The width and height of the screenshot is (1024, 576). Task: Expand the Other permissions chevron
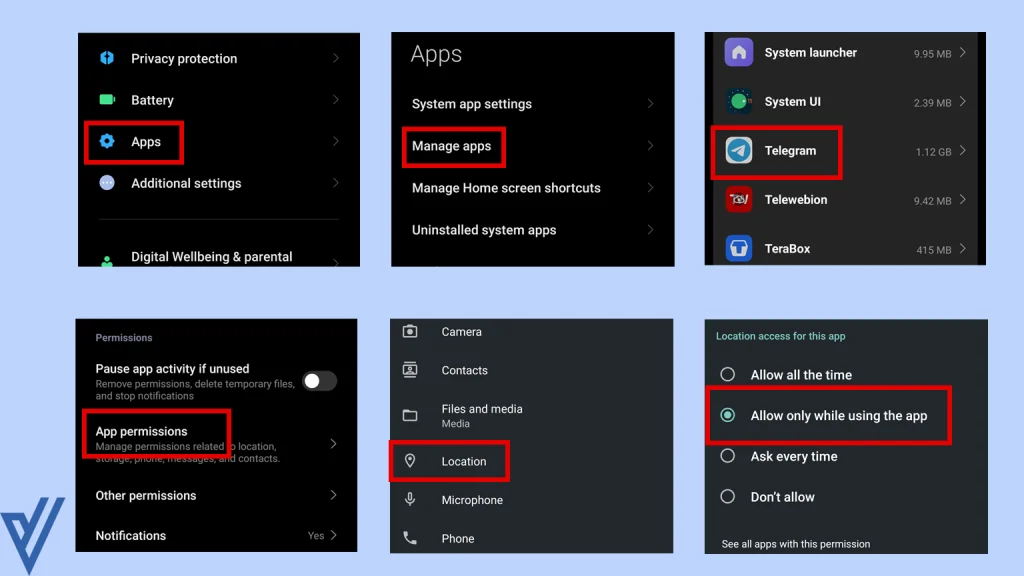tap(333, 495)
